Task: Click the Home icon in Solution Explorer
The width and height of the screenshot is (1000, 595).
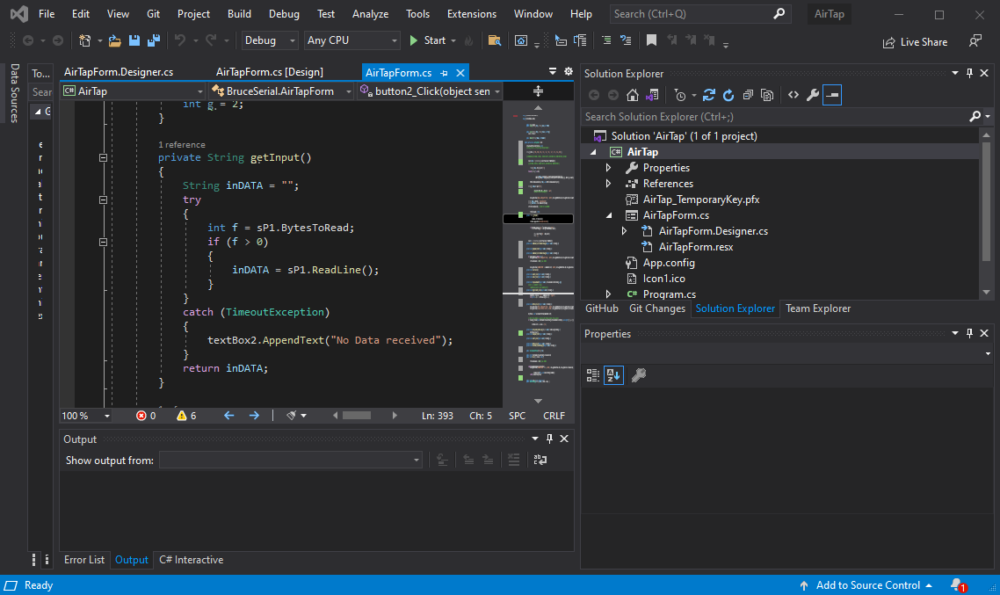Action: (x=633, y=95)
